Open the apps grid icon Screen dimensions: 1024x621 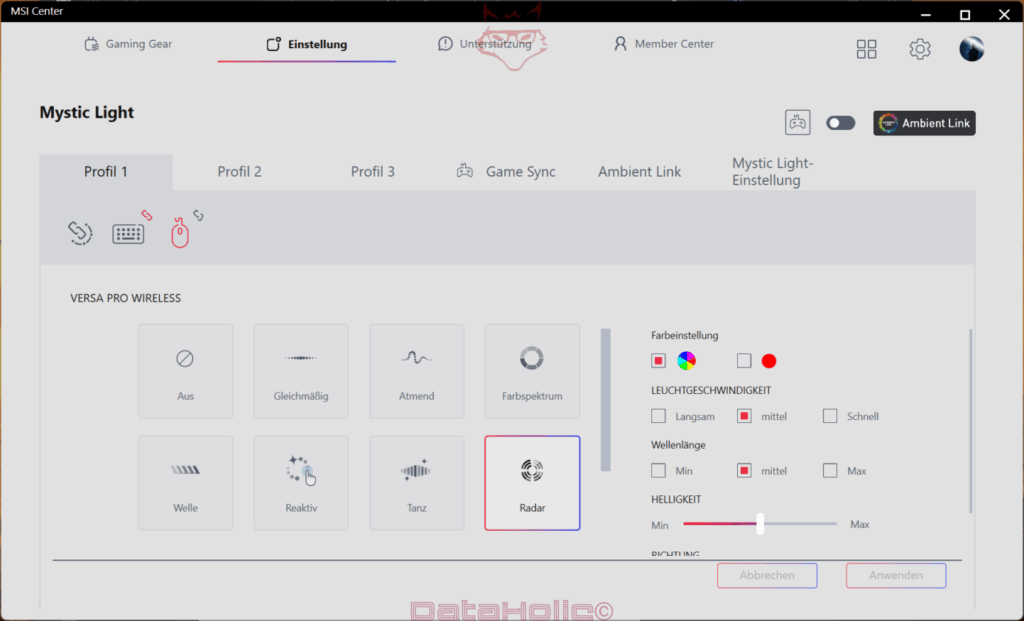(x=867, y=49)
